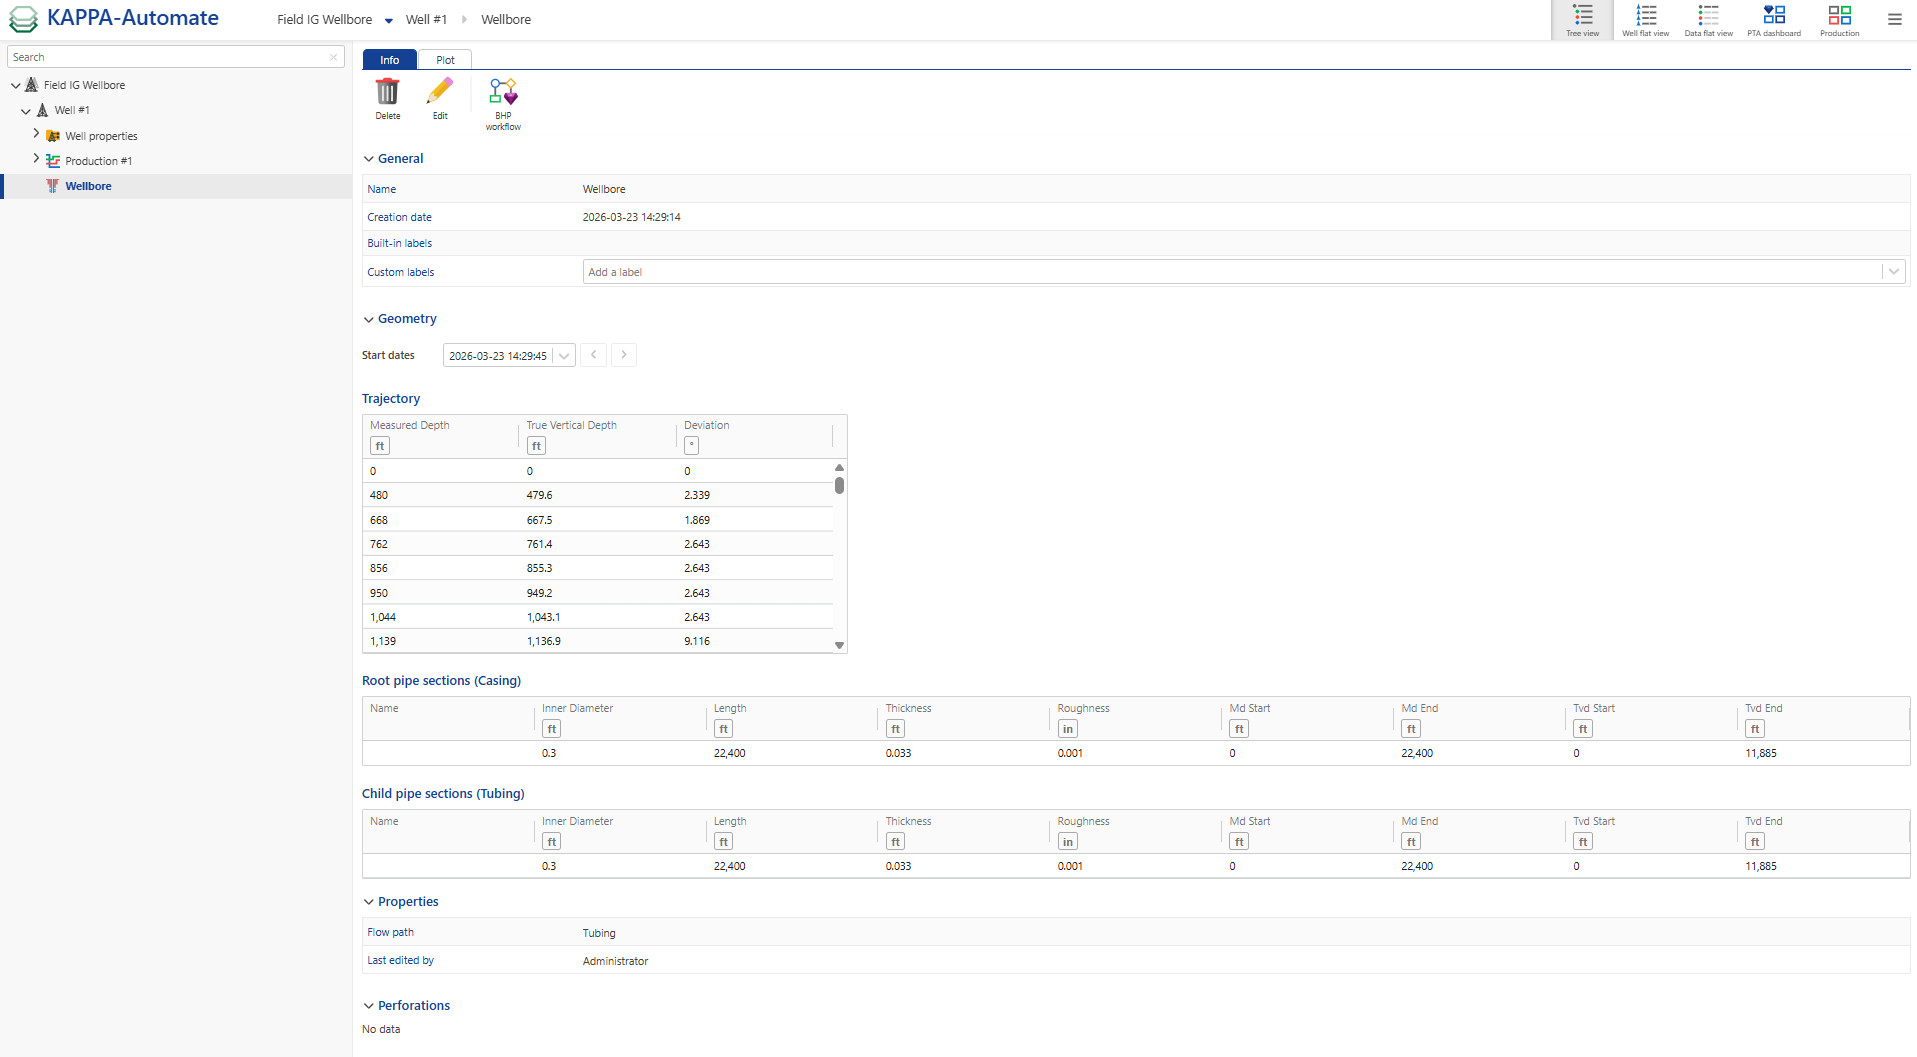Click the Edit pencil icon
Screen dimensions: 1917x1057
439,92
